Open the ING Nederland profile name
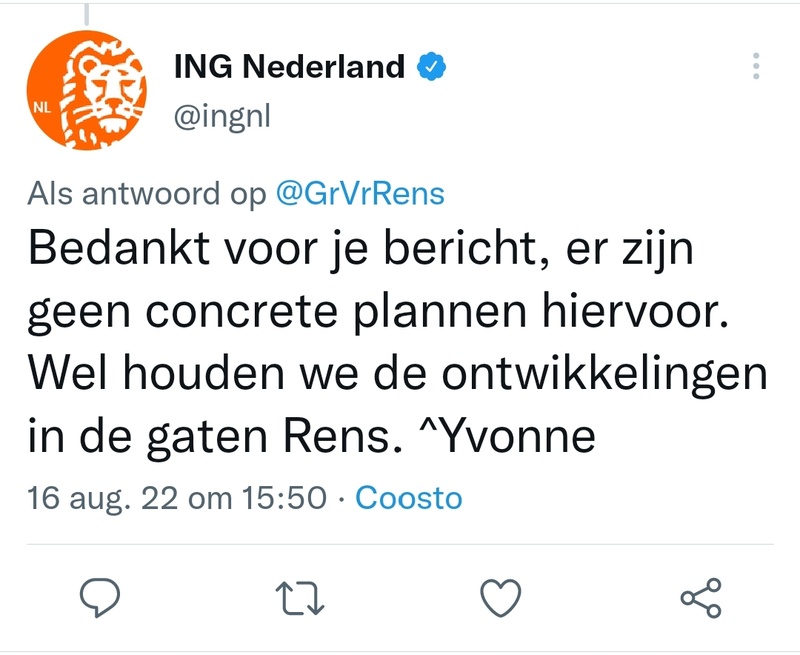Viewport: 800px width, 655px height. pyautogui.click(x=289, y=67)
